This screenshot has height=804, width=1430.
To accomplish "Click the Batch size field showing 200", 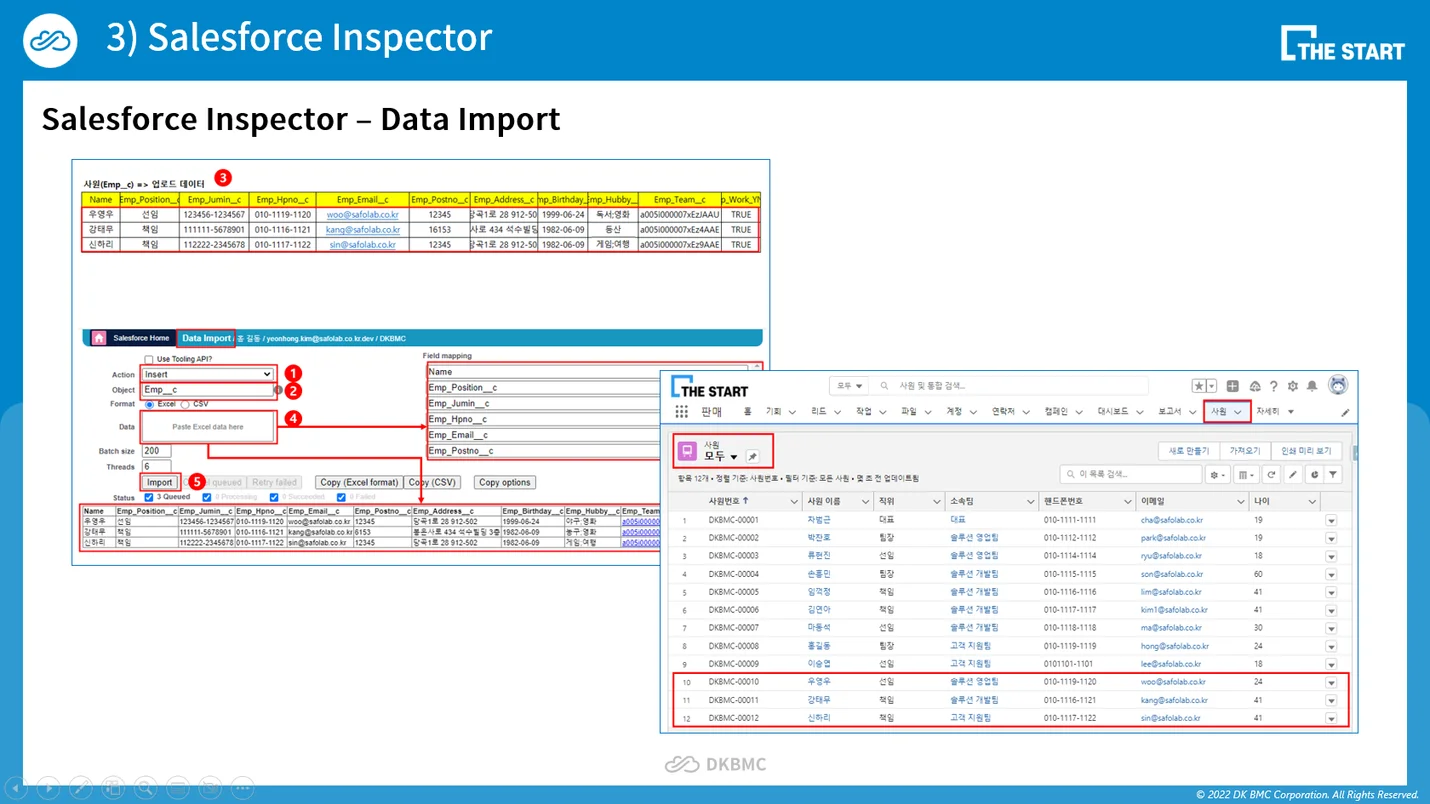I will (157, 451).
